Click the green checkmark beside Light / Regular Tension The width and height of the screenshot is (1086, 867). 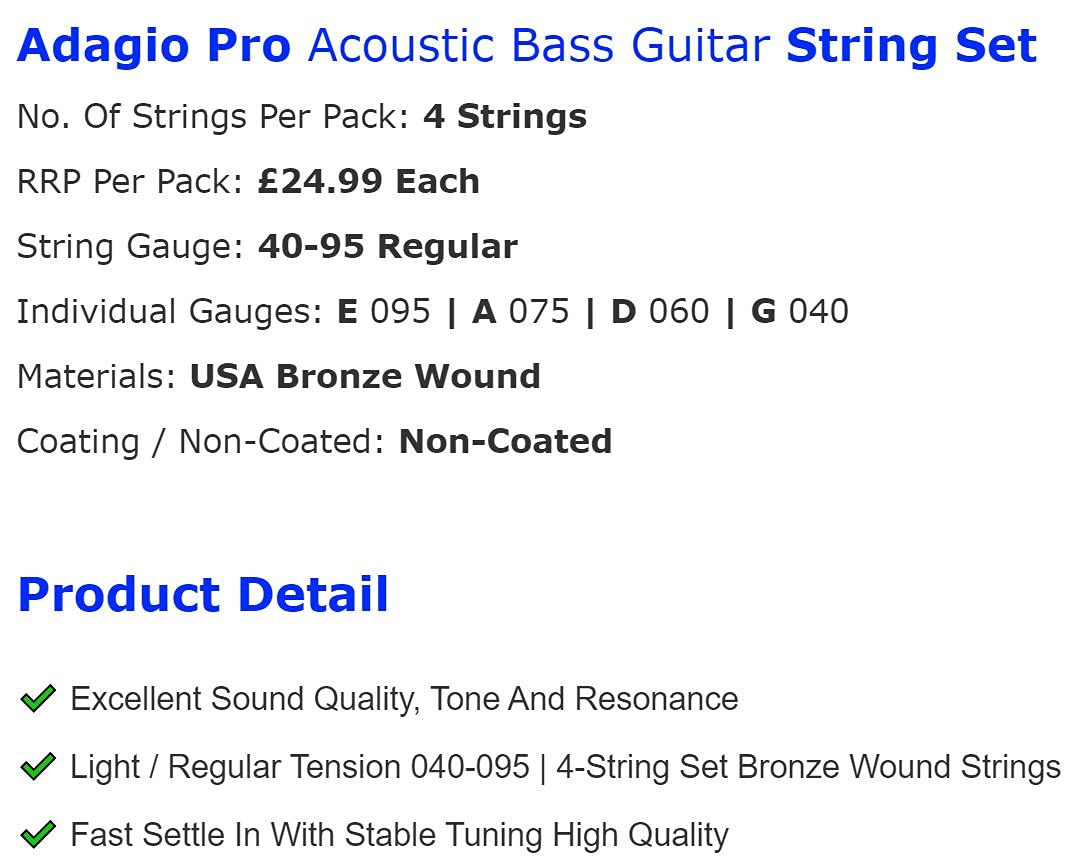pyautogui.click(x=37, y=767)
